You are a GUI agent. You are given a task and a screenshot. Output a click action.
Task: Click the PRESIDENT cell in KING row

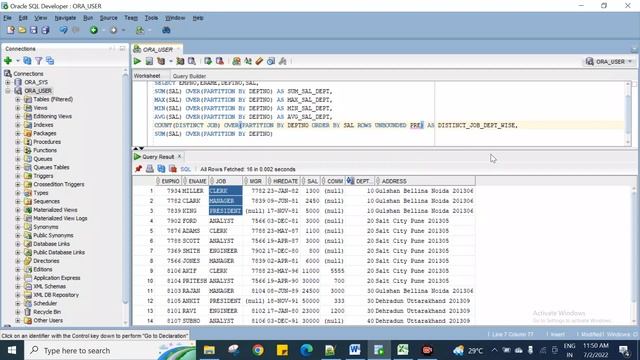click(225, 211)
